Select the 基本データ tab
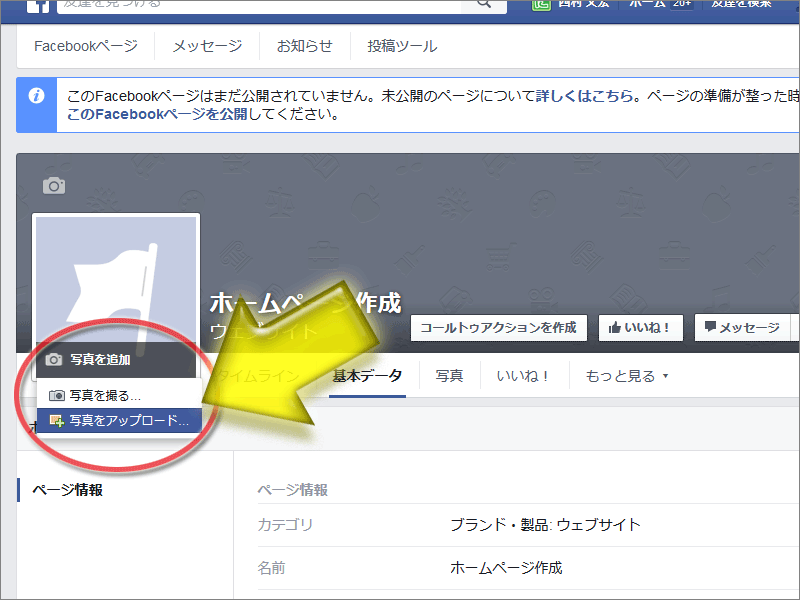This screenshot has height=600, width=800. [x=367, y=377]
